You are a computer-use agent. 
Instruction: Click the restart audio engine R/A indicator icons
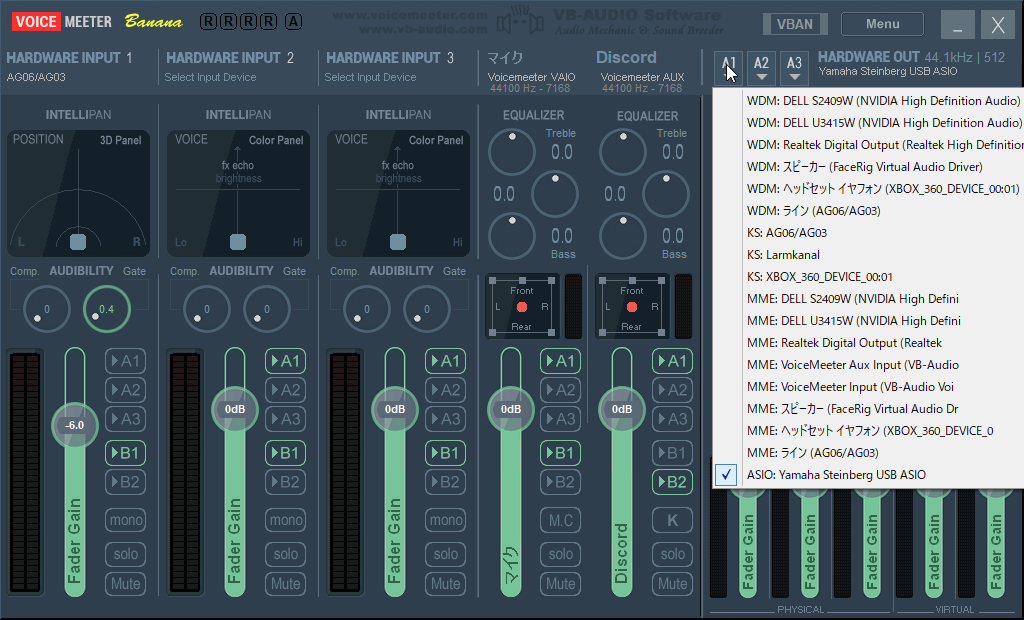[x=251, y=22]
